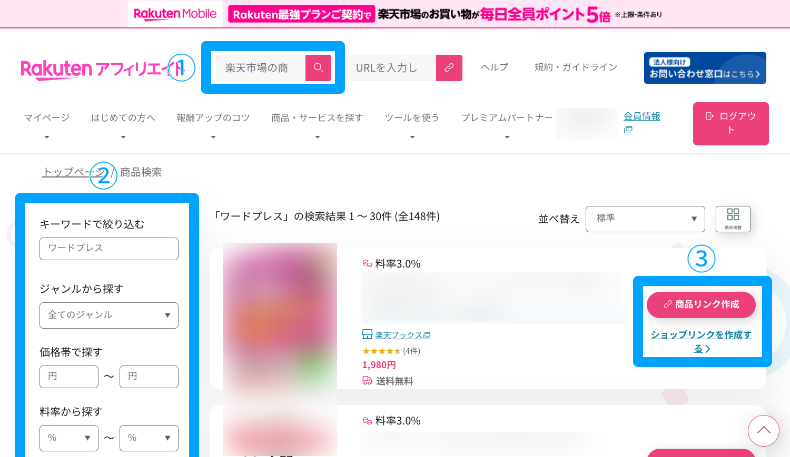Click the お問い合わせ窓口 corporate banner
Image resolution: width=790 pixels, height=457 pixels.
coord(705,68)
